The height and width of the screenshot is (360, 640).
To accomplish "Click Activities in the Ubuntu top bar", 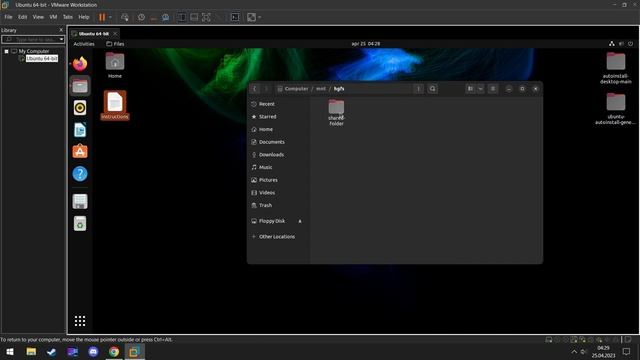I will tap(84, 44).
